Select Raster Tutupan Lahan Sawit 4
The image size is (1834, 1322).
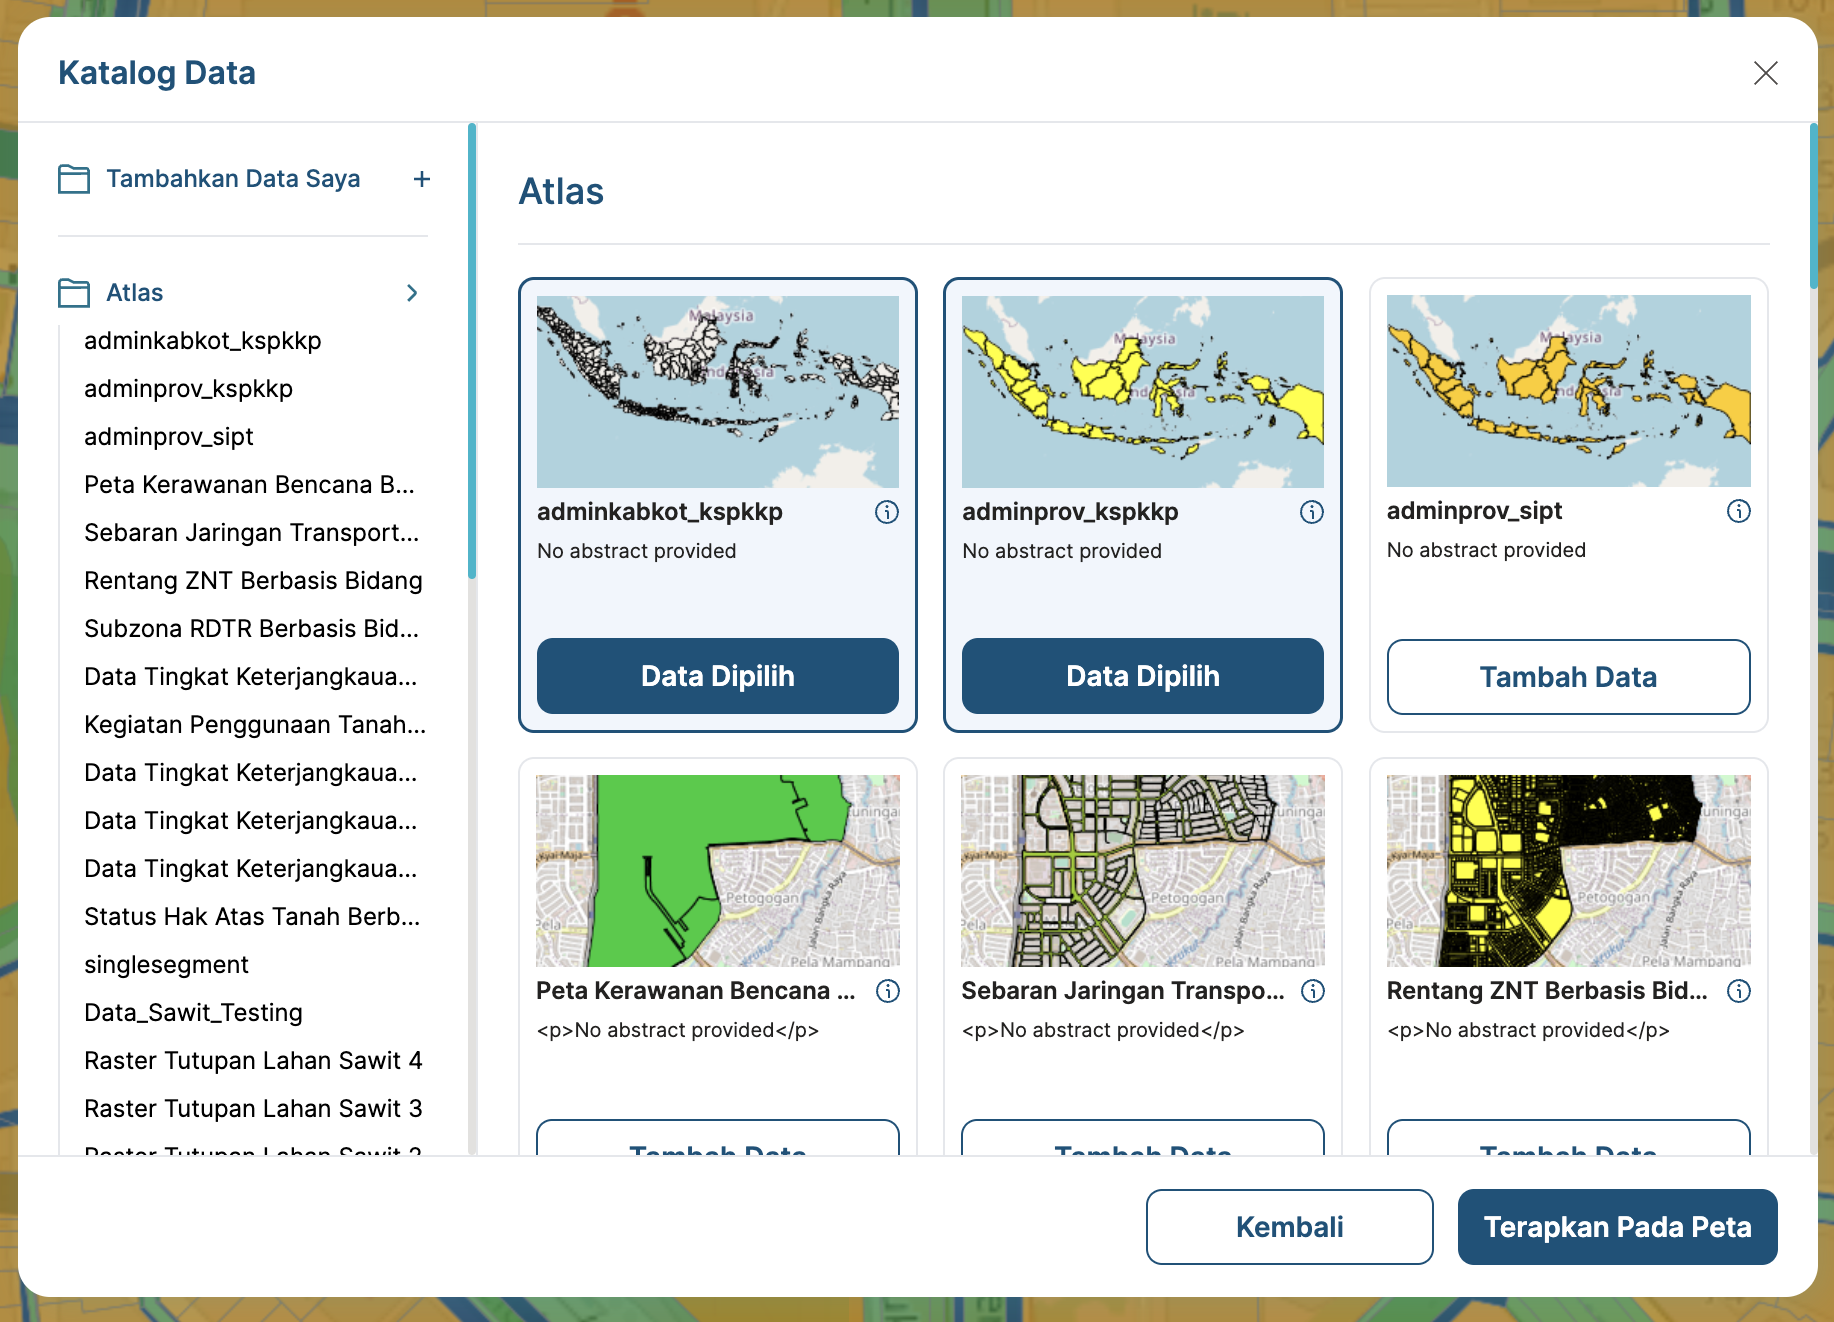[x=253, y=1061]
